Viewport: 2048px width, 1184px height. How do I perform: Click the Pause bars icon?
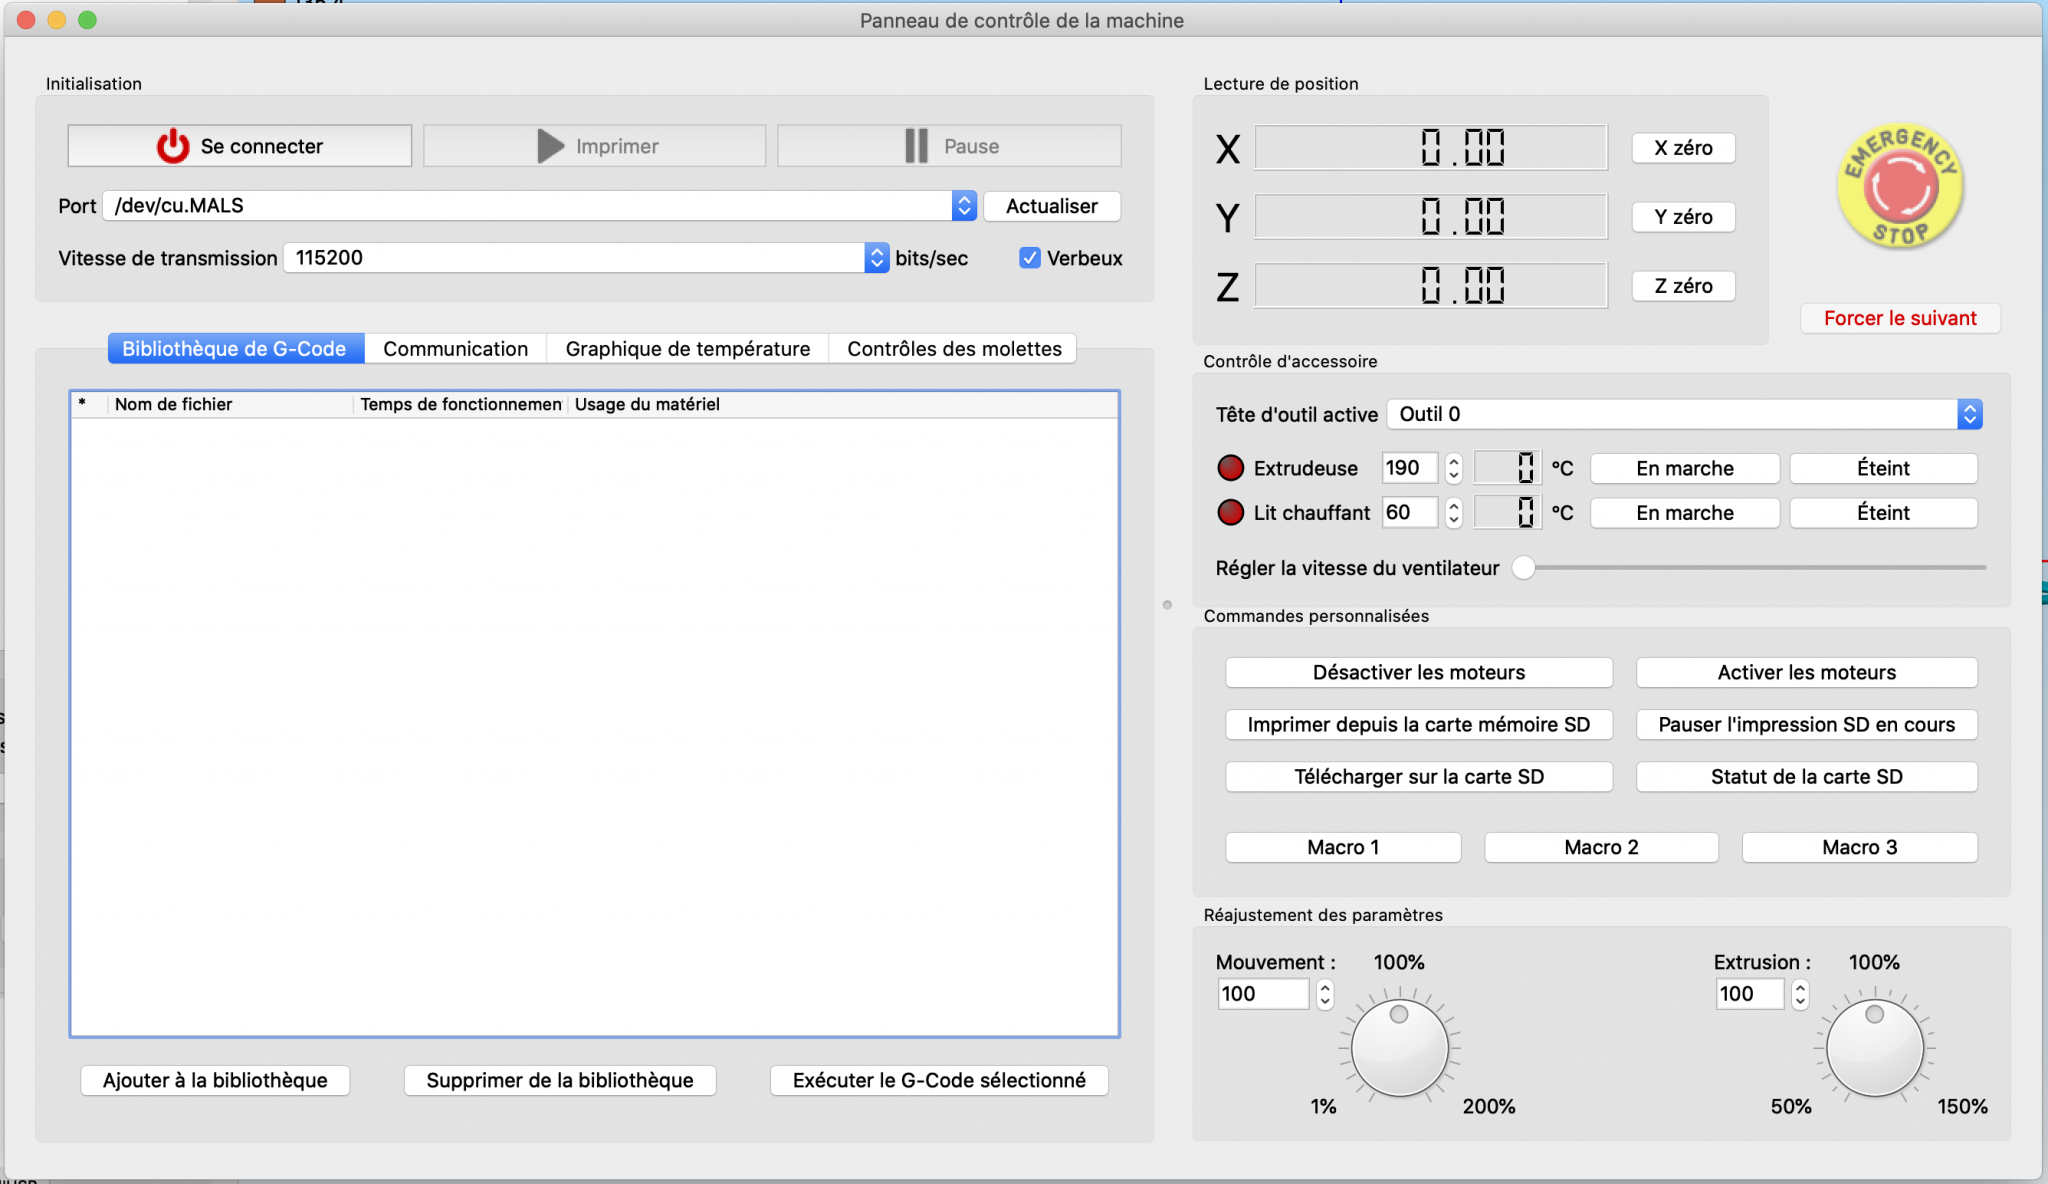[x=916, y=146]
